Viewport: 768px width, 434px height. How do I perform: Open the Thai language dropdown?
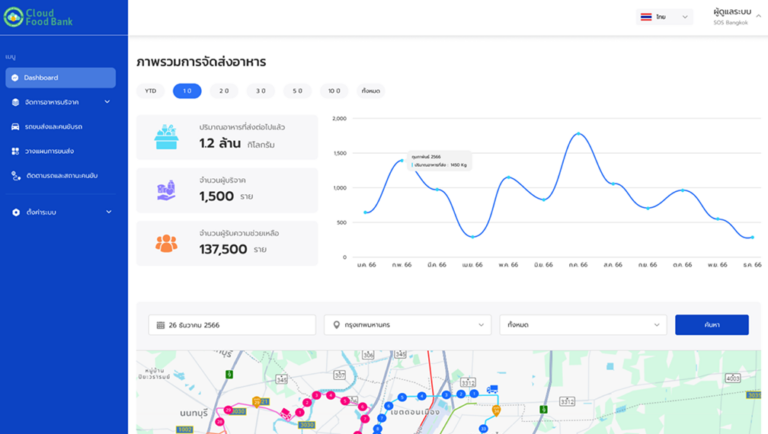coord(664,17)
